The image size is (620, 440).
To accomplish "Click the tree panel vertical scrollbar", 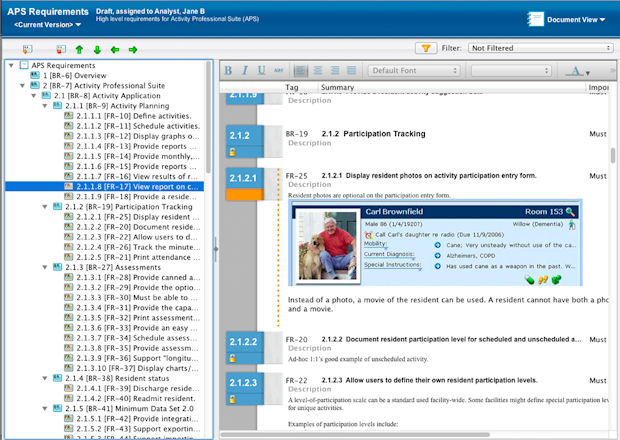I will point(208,117).
